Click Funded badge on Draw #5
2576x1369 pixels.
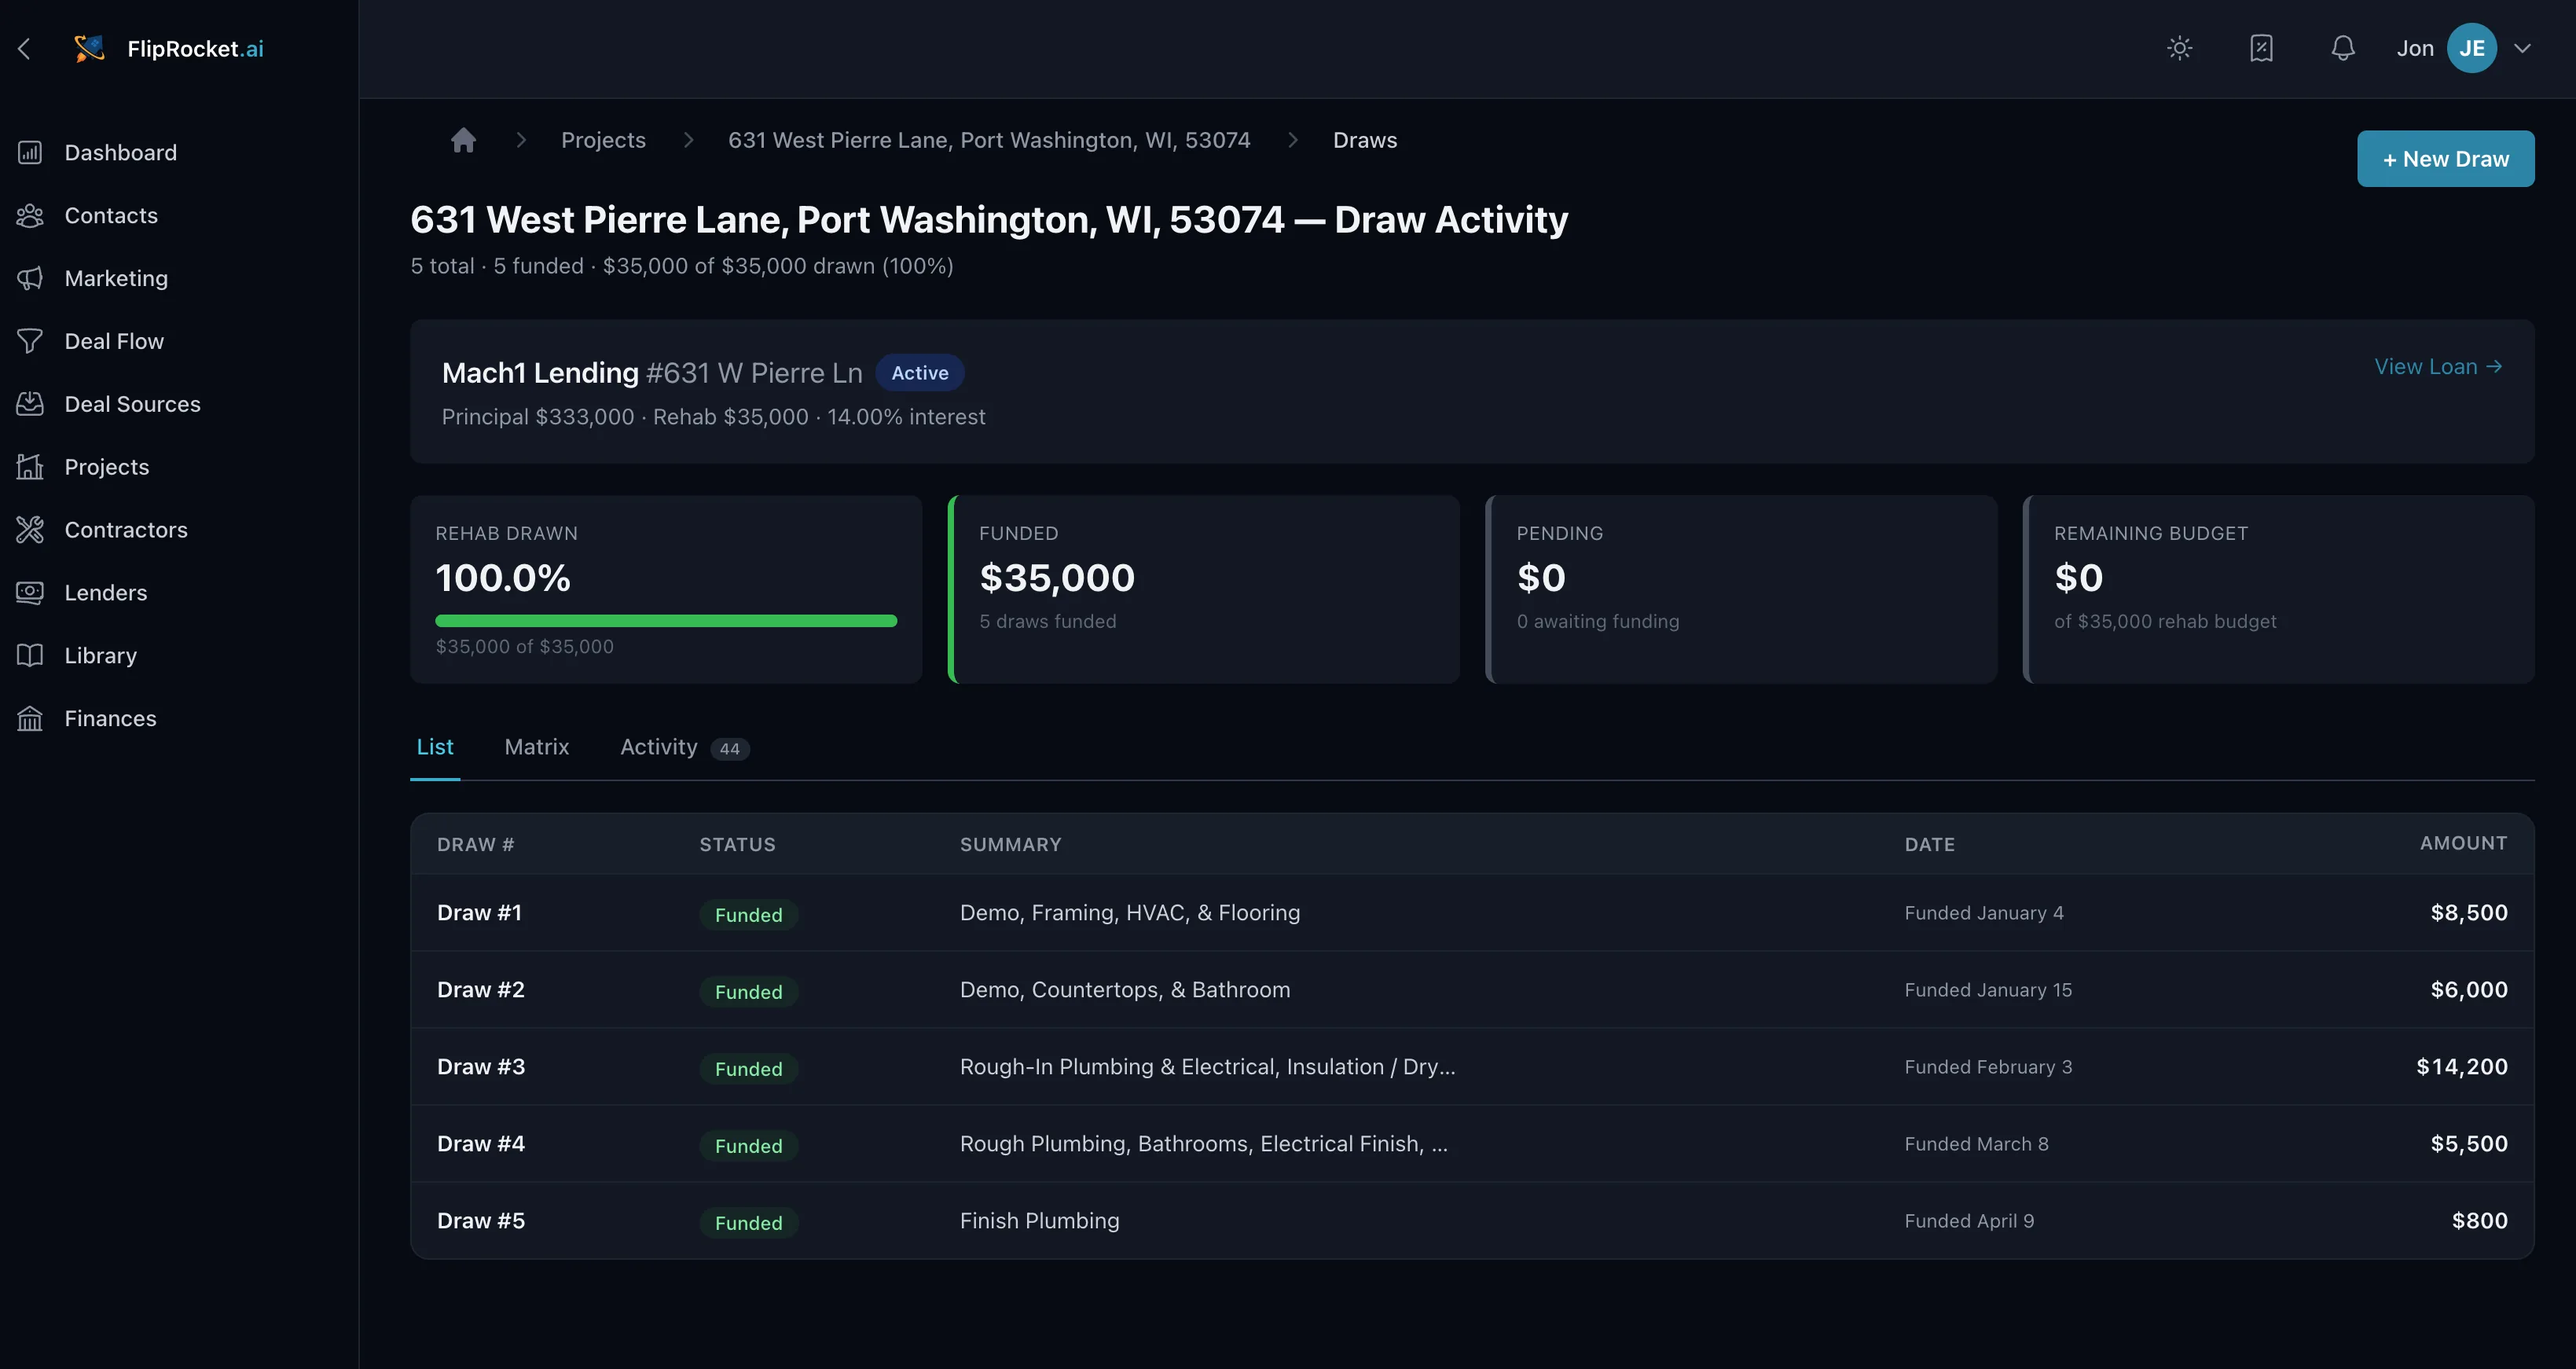point(749,1223)
